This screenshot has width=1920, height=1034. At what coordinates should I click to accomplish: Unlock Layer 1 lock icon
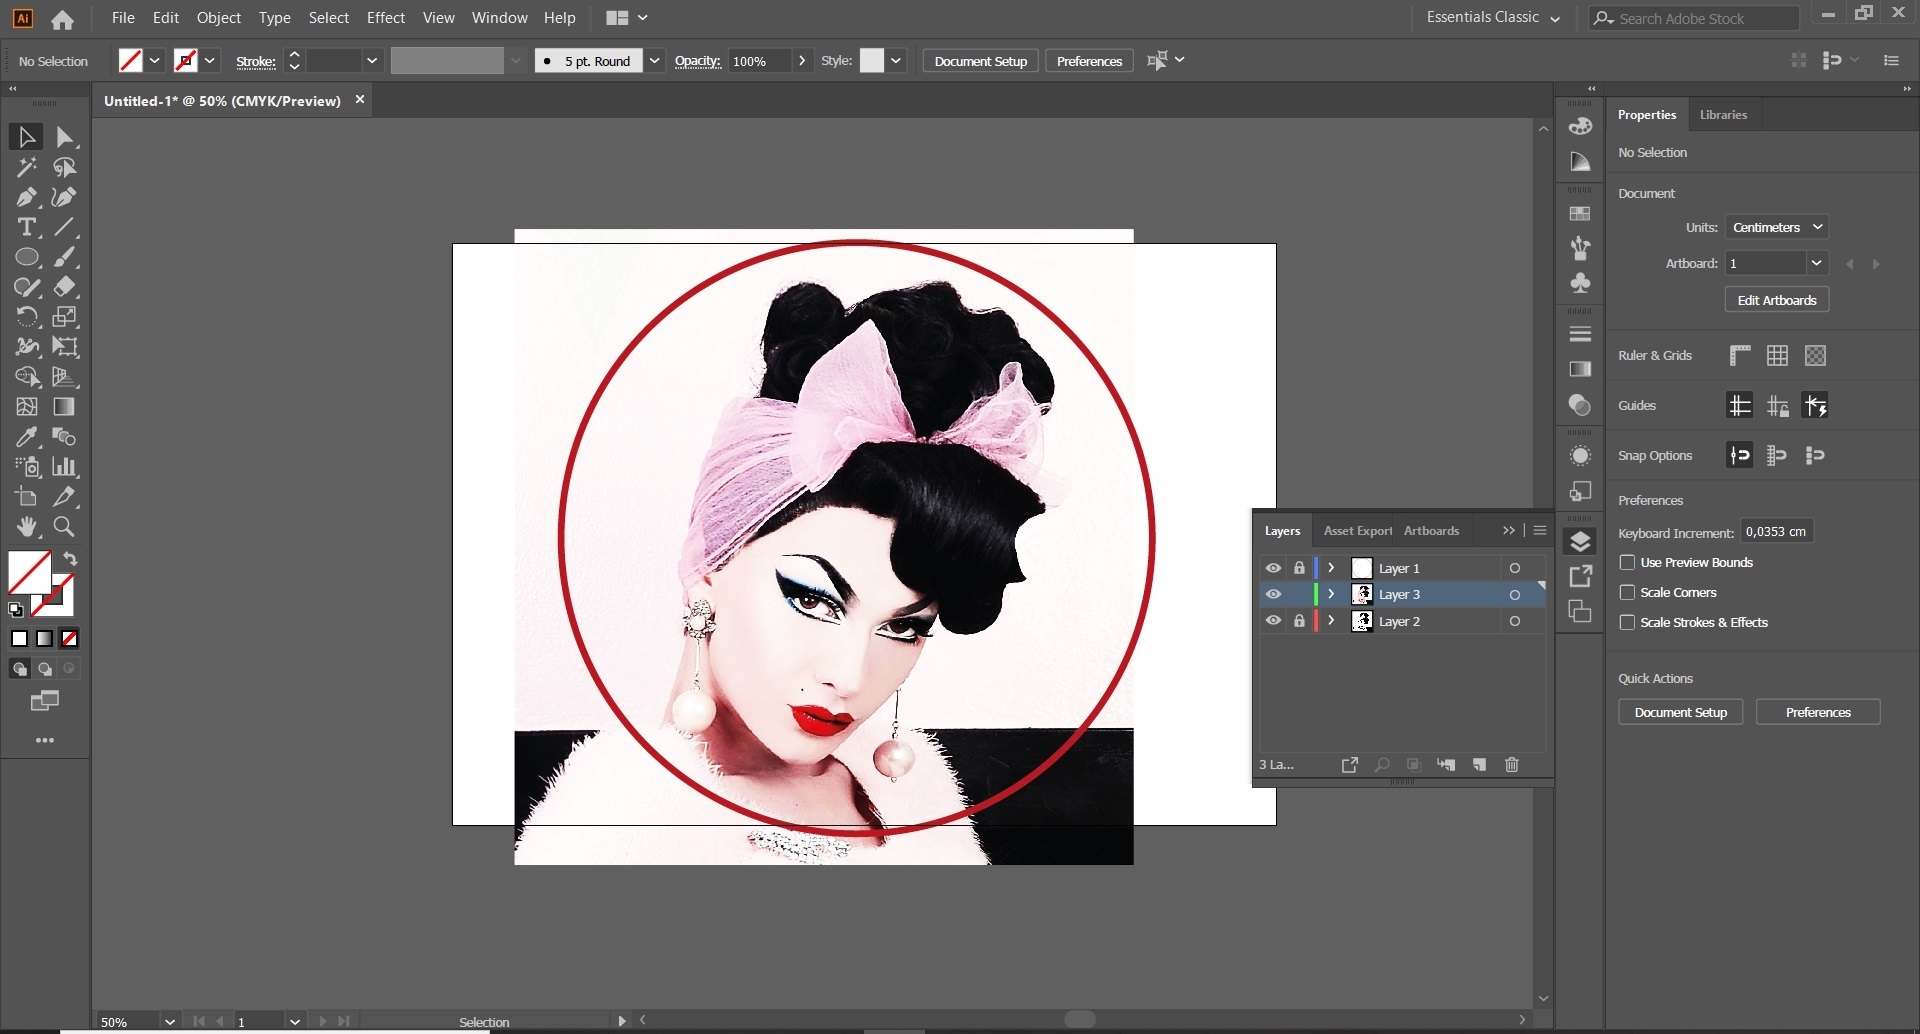point(1299,568)
